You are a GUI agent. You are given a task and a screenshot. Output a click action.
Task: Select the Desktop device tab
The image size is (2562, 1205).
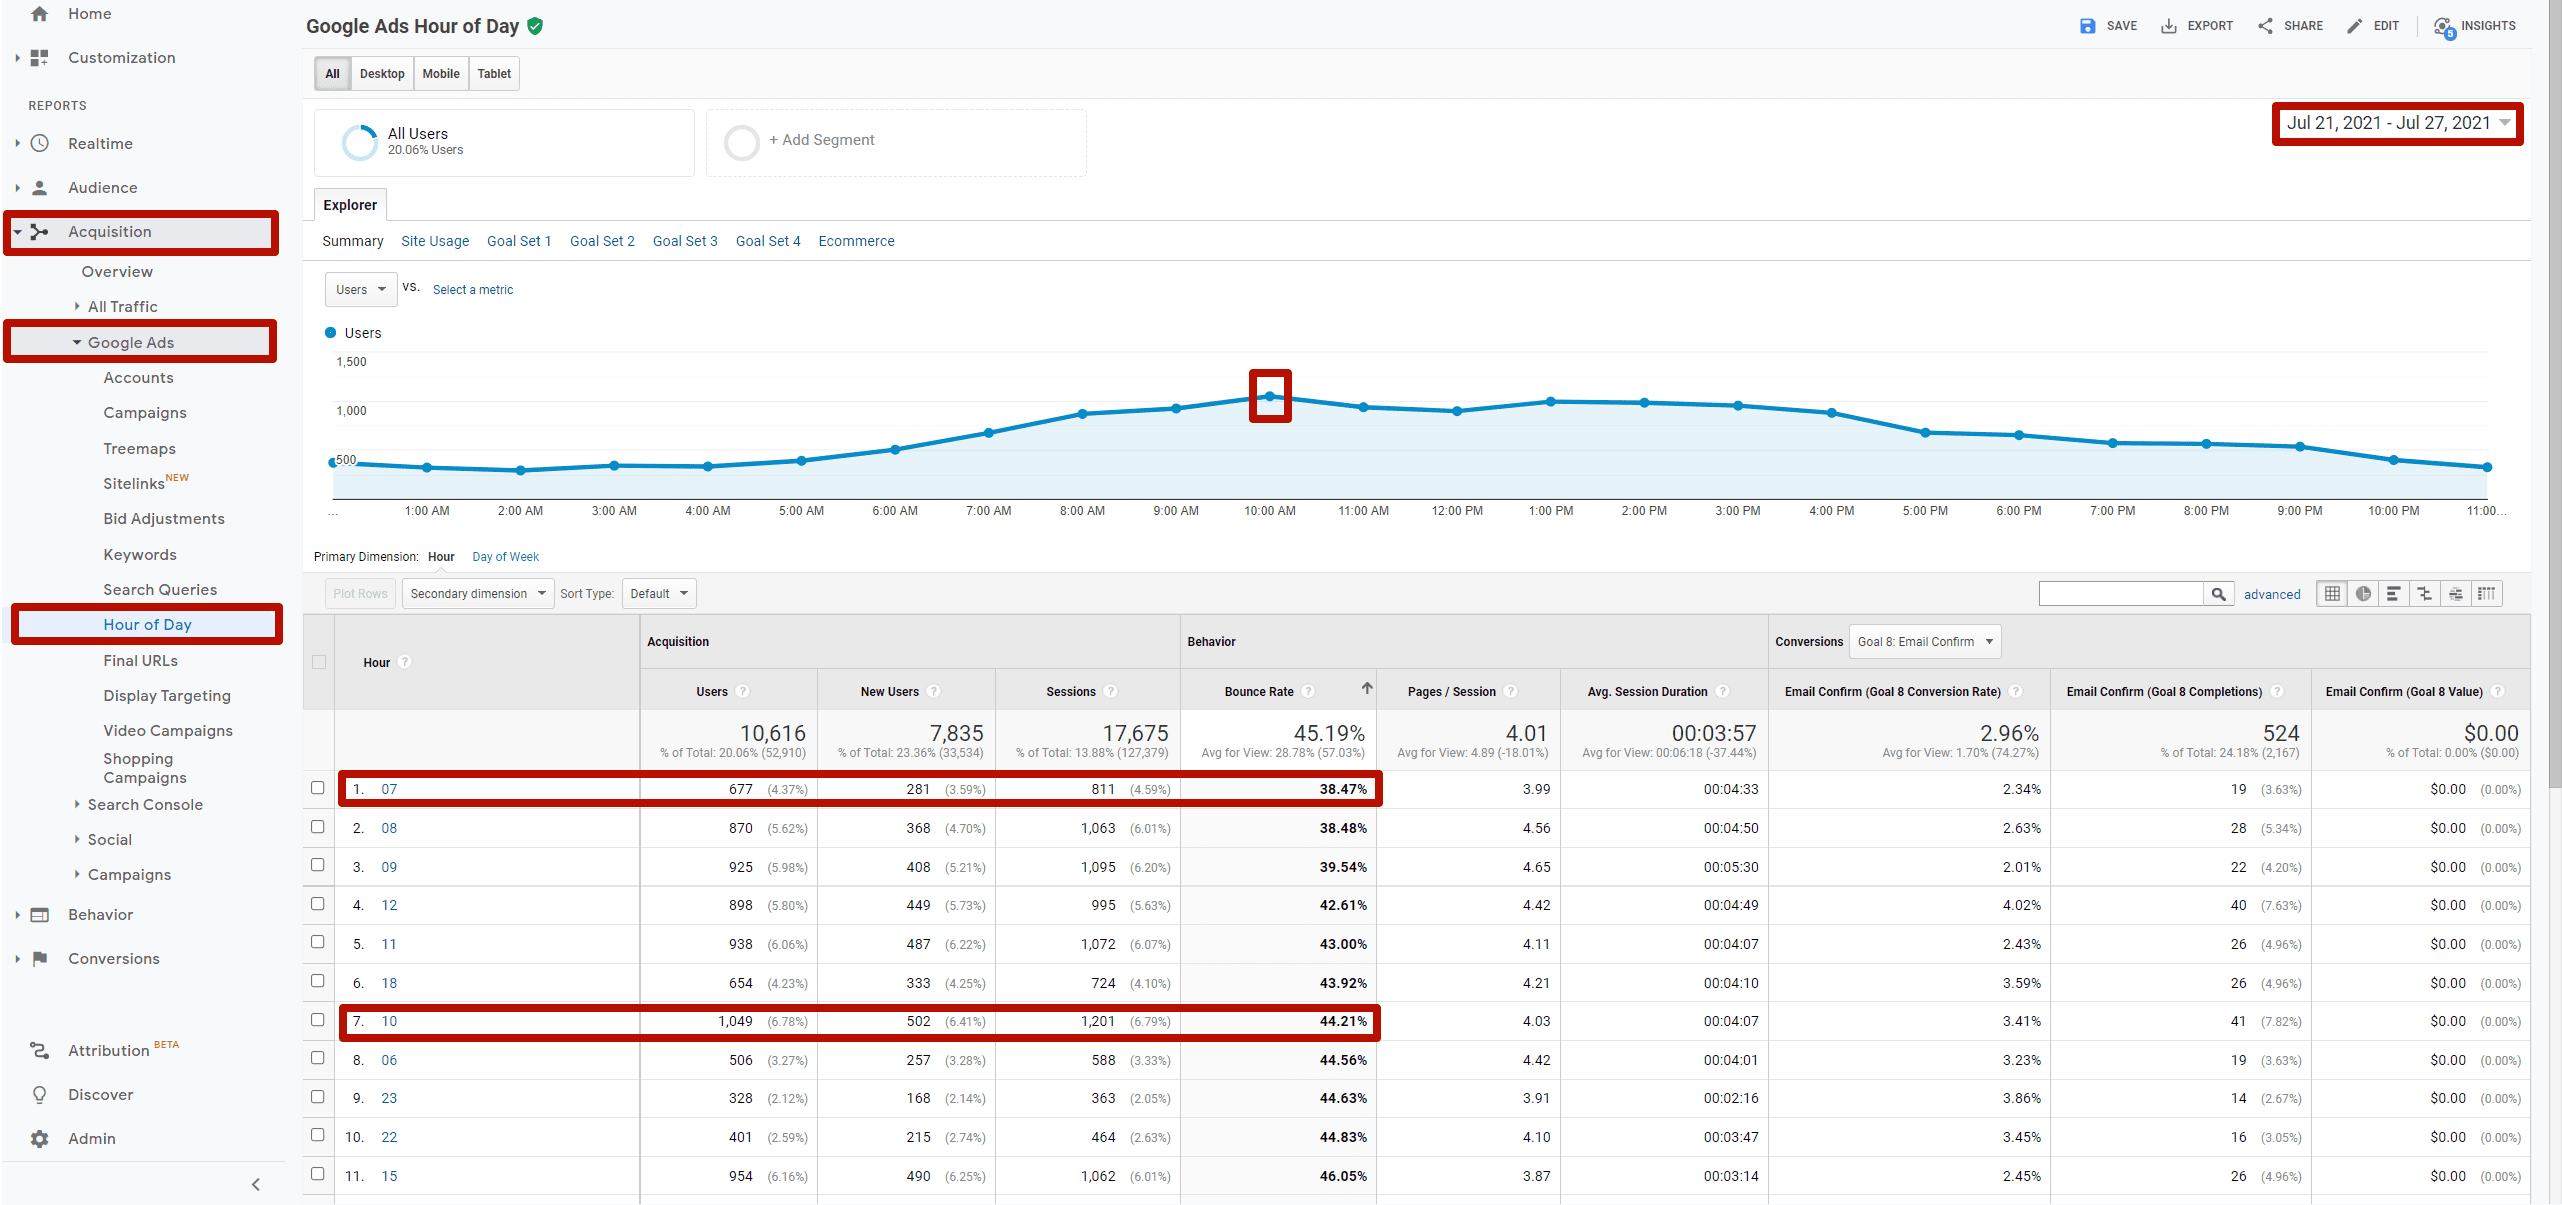click(382, 74)
